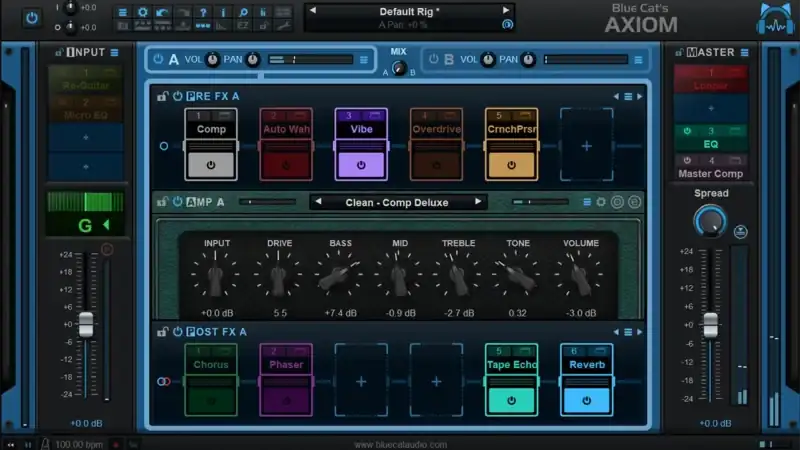Toggle the CrnchPrsr pedal footswitch

tap(511, 165)
